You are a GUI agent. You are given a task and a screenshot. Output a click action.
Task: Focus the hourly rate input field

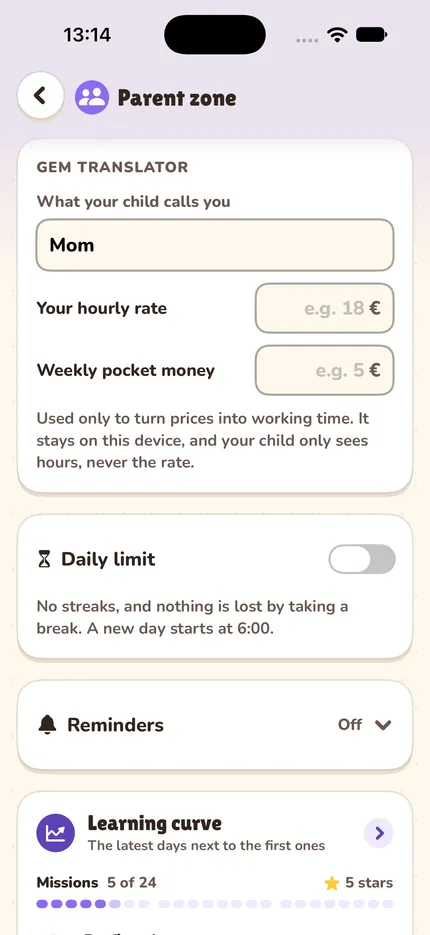pyautogui.click(x=324, y=308)
